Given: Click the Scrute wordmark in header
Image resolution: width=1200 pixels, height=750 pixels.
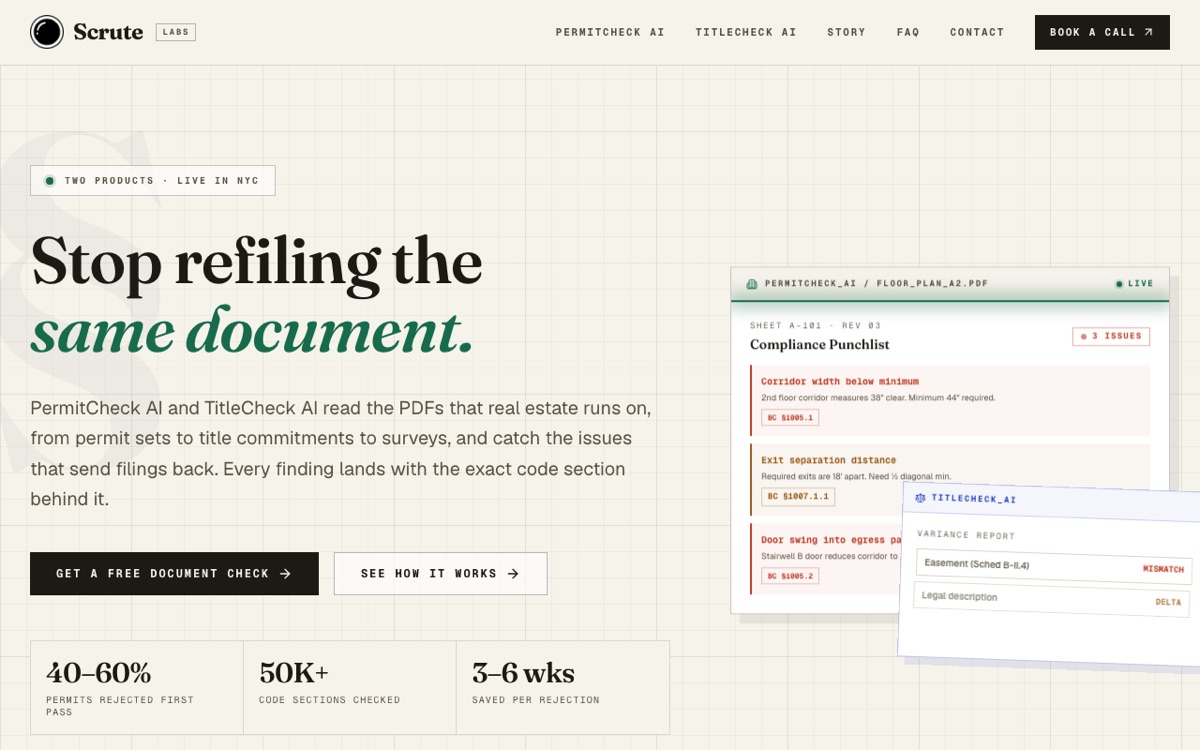Looking at the screenshot, I should (x=108, y=32).
